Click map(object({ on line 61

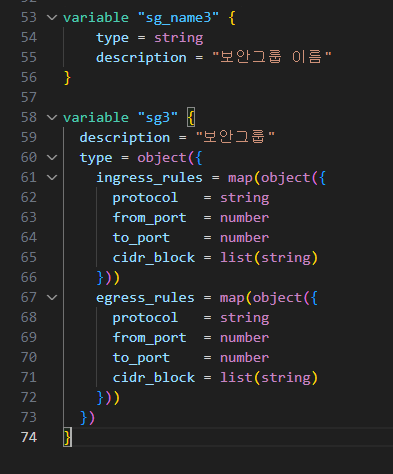277,178
